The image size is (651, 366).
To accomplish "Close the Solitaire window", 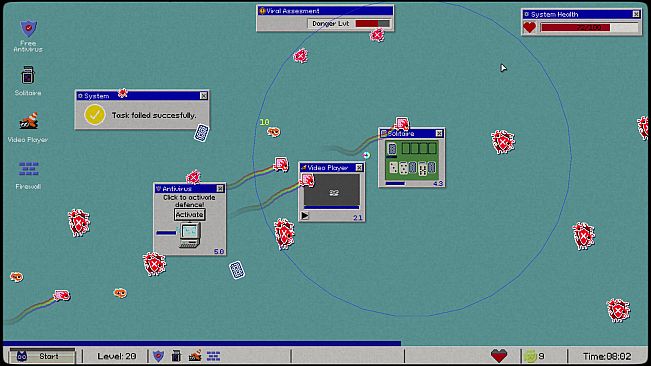I will 439,134.
